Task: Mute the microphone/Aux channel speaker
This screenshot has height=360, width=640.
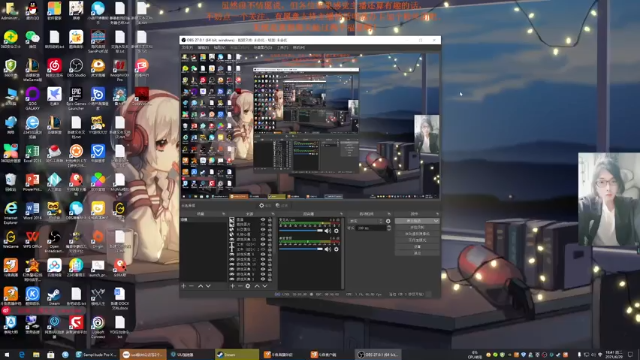Action: point(327,231)
